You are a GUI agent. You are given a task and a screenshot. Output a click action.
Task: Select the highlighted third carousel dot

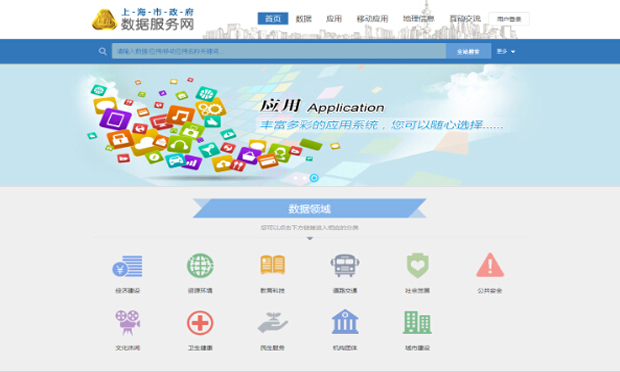(314, 178)
